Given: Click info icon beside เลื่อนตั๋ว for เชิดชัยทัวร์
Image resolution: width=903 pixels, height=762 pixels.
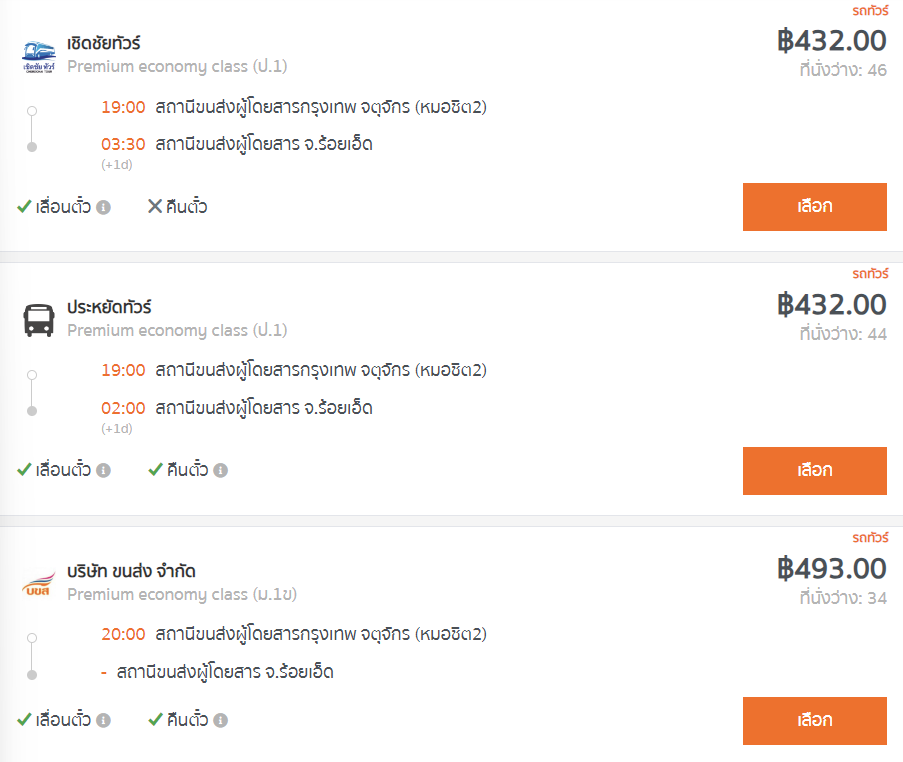Looking at the screenshot, I should [x=104, y=208].
